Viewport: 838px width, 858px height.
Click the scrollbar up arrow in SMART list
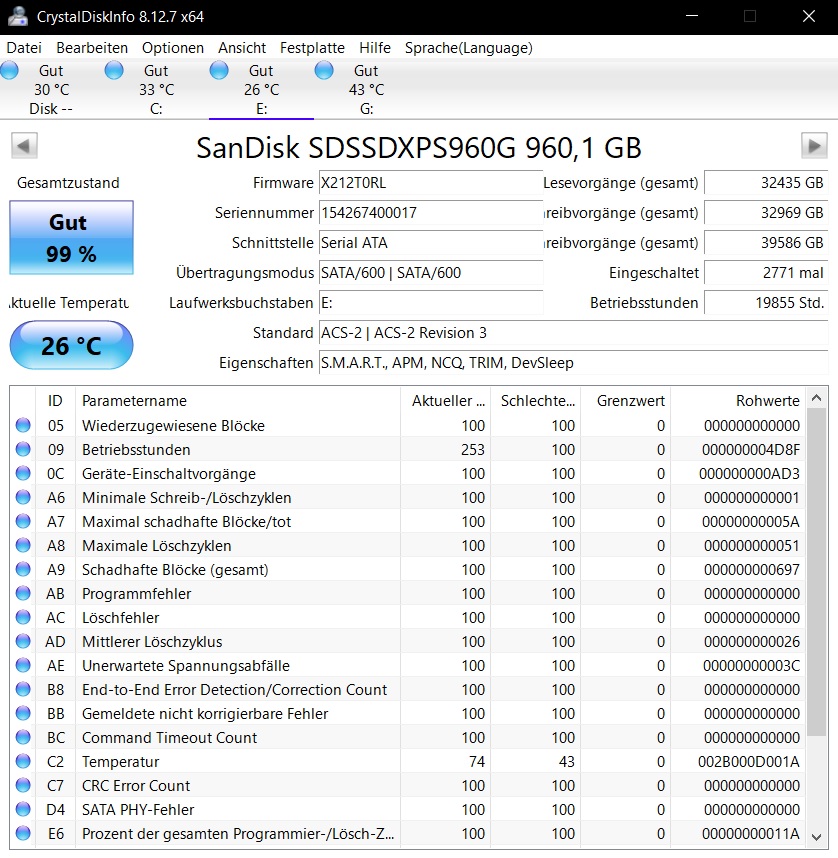[817, 398]
